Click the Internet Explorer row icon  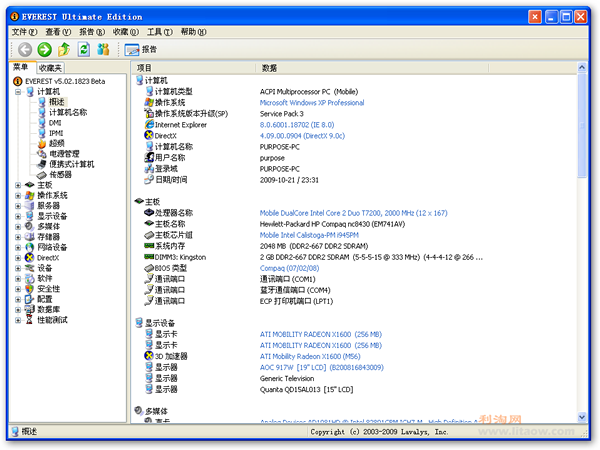(149, 124)
